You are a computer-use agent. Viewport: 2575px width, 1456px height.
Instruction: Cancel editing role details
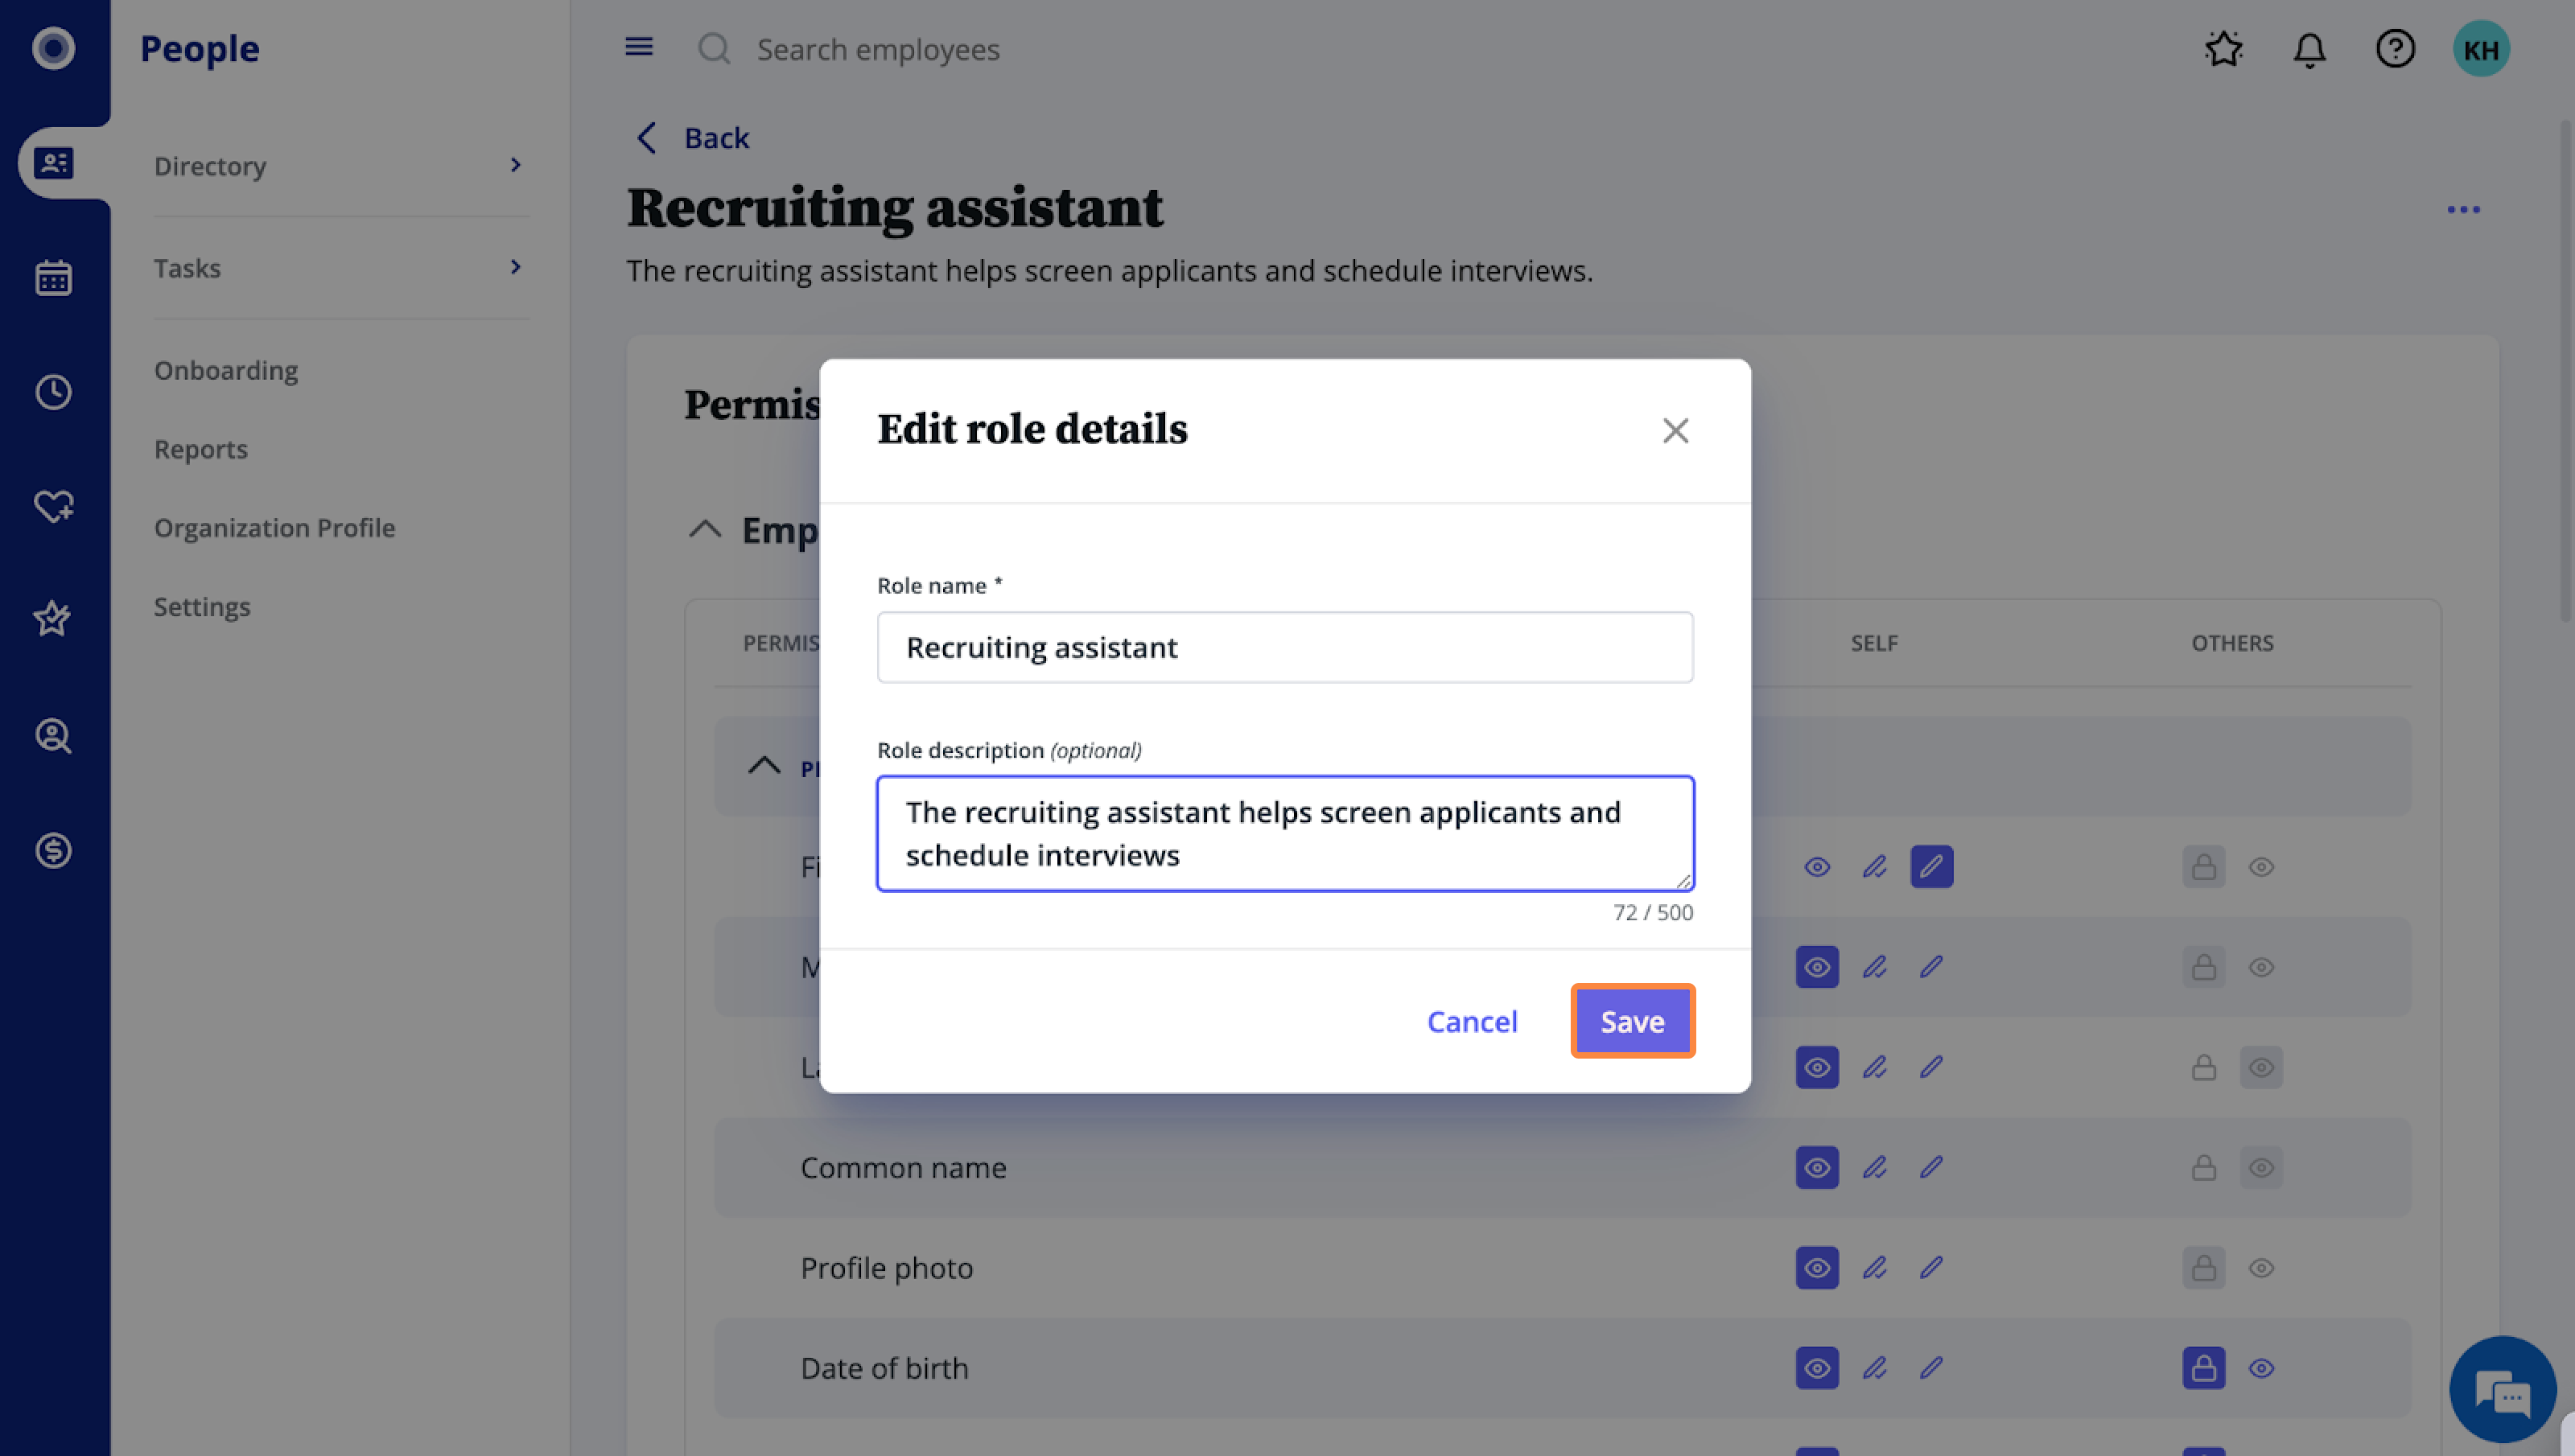tap(1472, 1021)
